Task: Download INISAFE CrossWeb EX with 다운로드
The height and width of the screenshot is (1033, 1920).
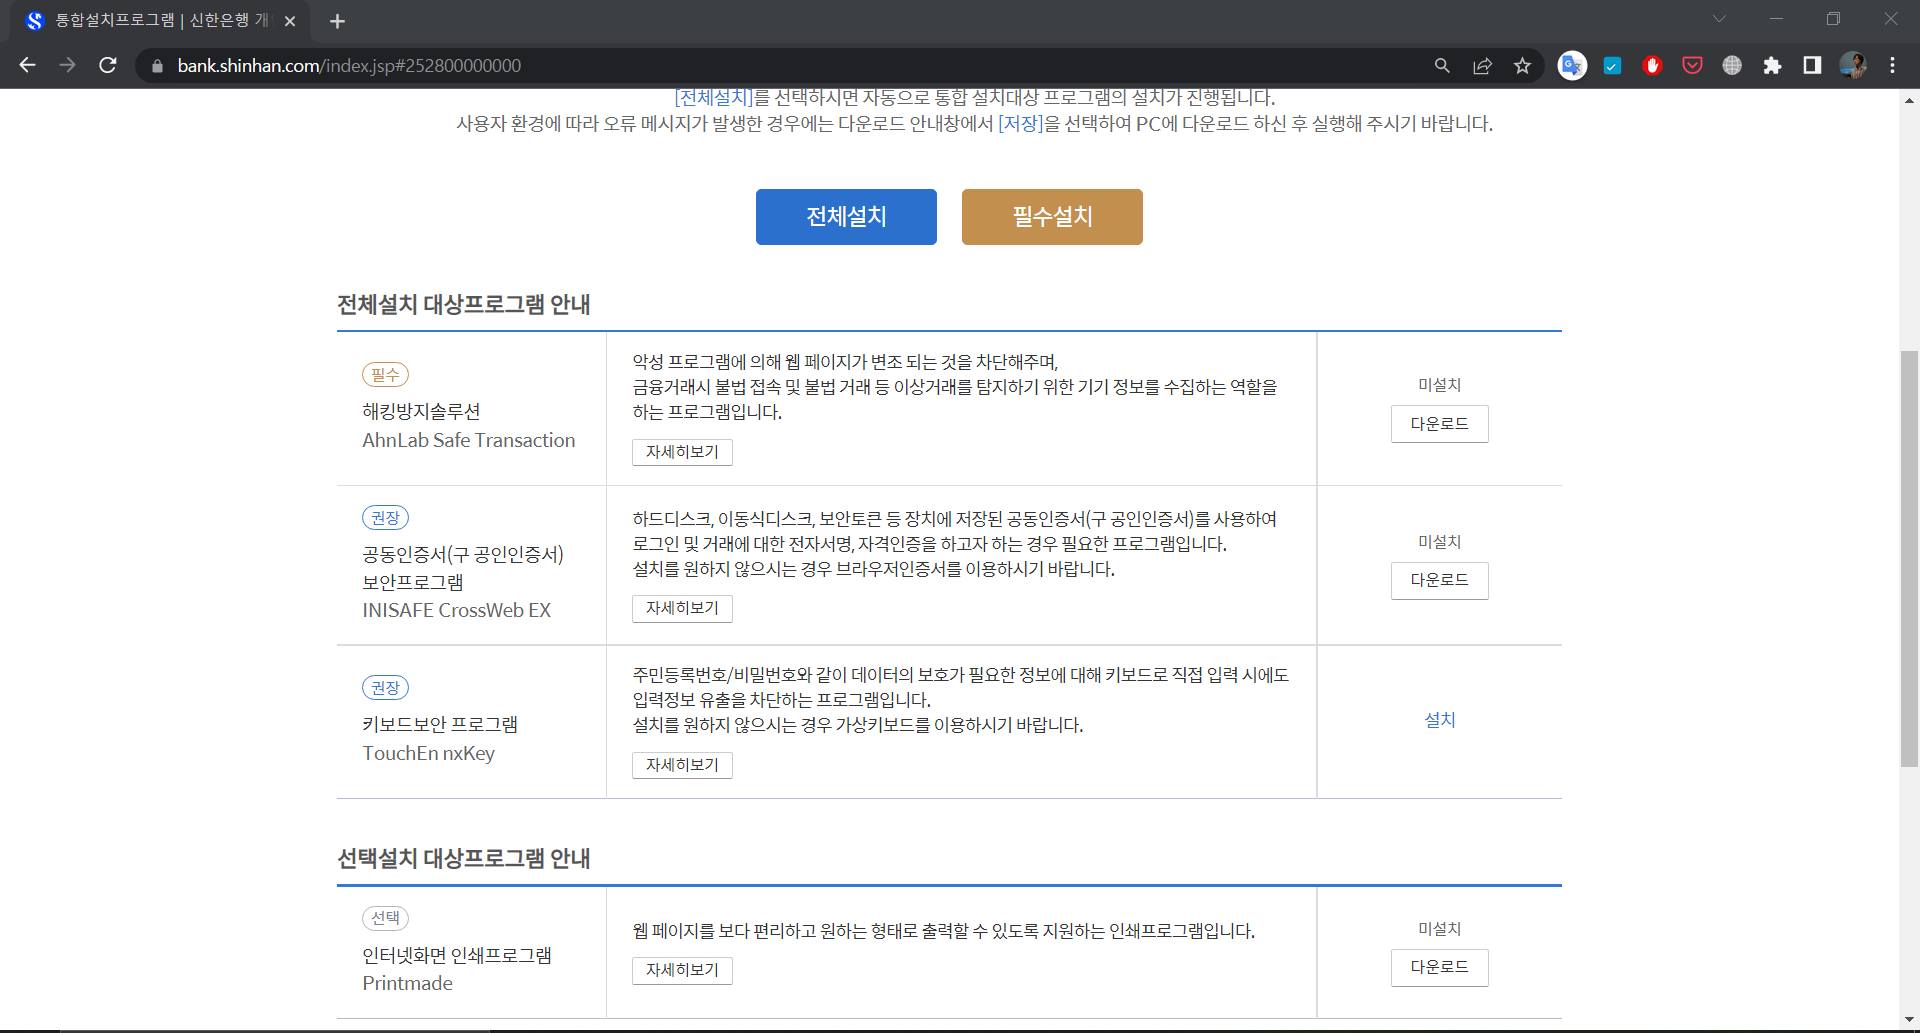Action: 1439,580
